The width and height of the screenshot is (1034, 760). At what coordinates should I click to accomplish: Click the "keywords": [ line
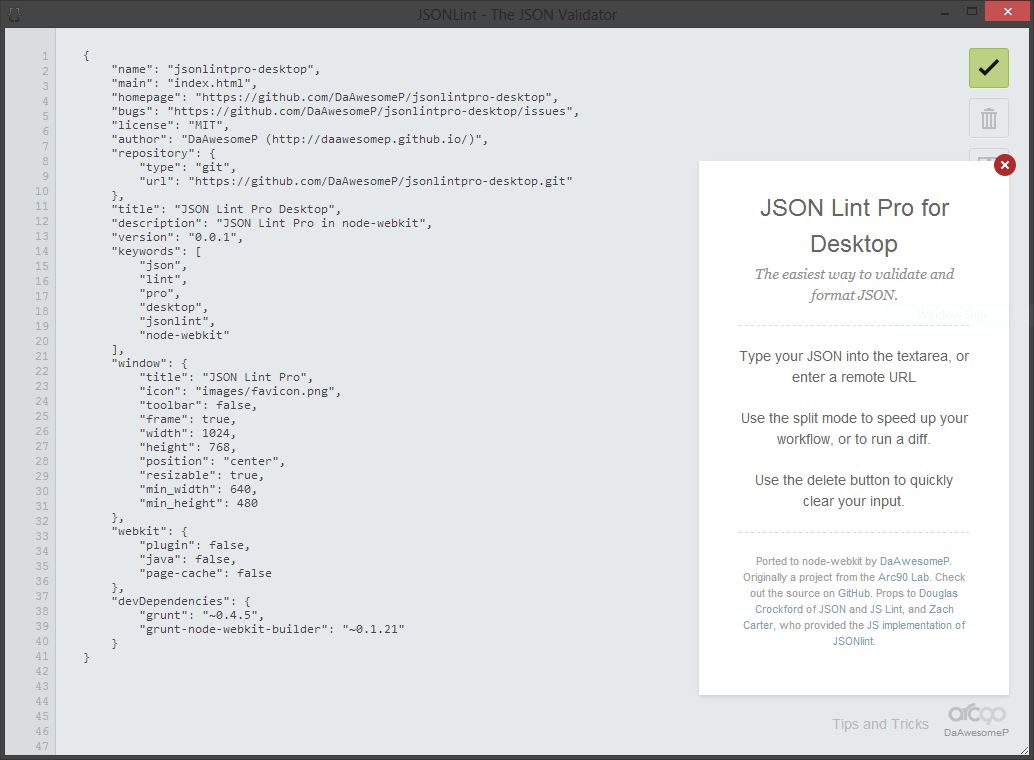[x=156, y=251]
